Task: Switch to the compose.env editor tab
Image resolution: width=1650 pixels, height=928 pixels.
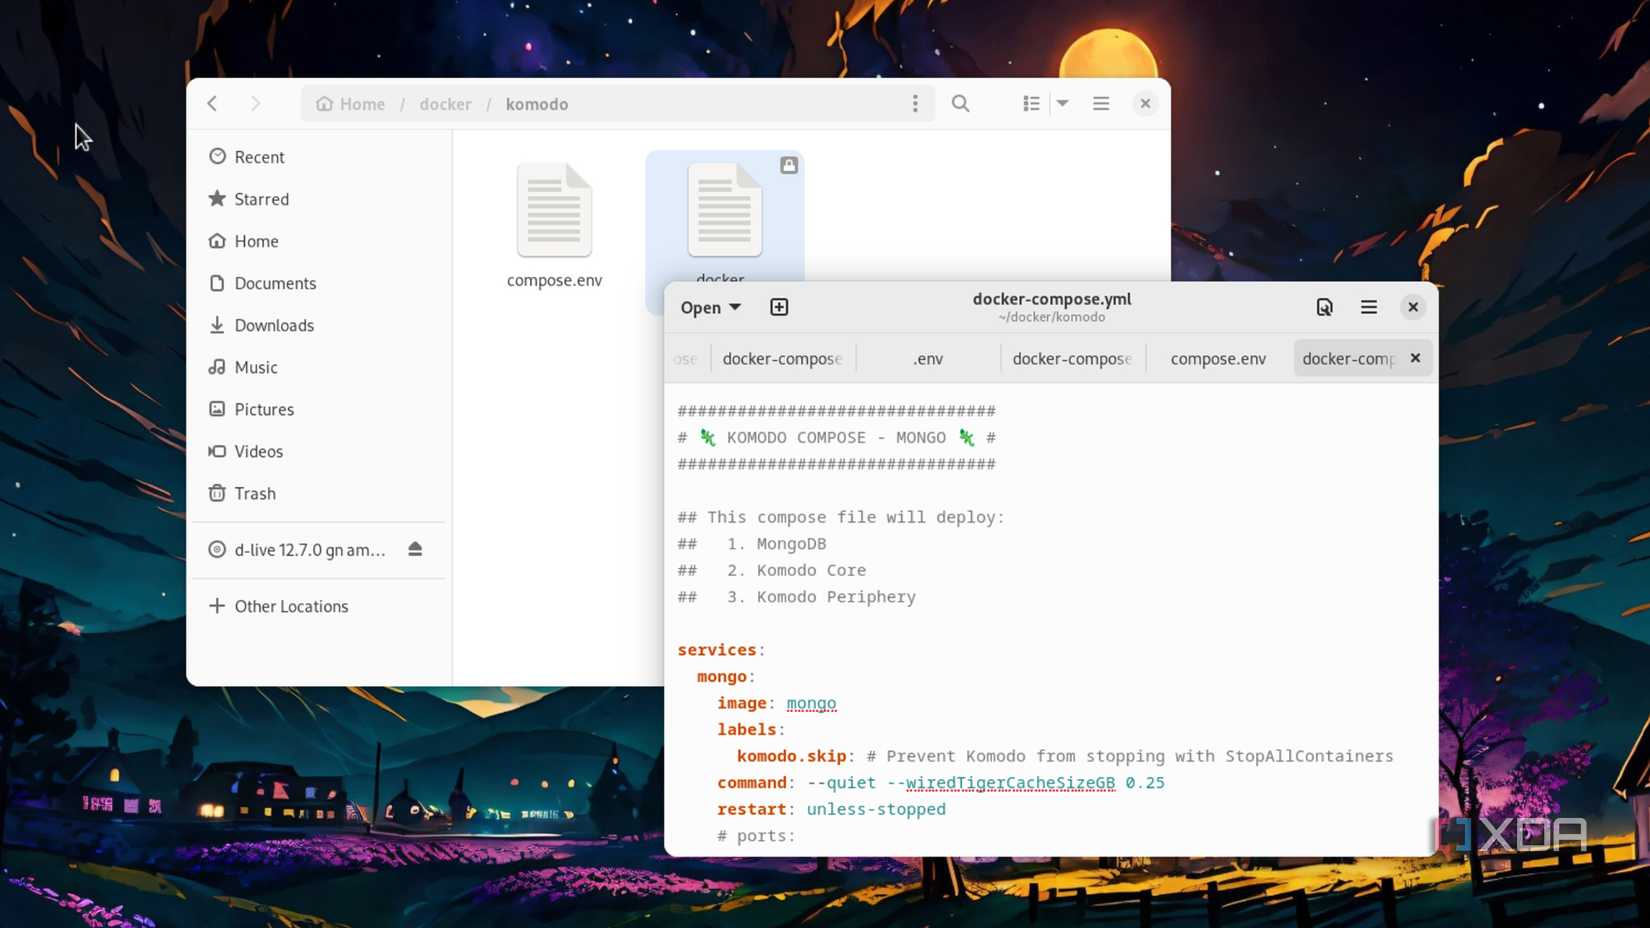Action: (x=1217, y=358)
